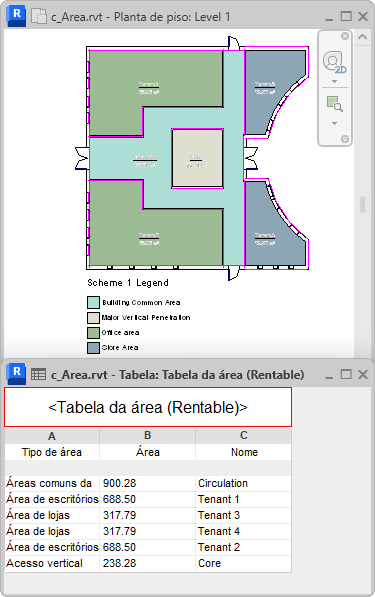This screenshot has height=597, width=375.
Task: Maximize the Level 1 floor plan window
Action: pyautogui.click(x=346, y=16)
